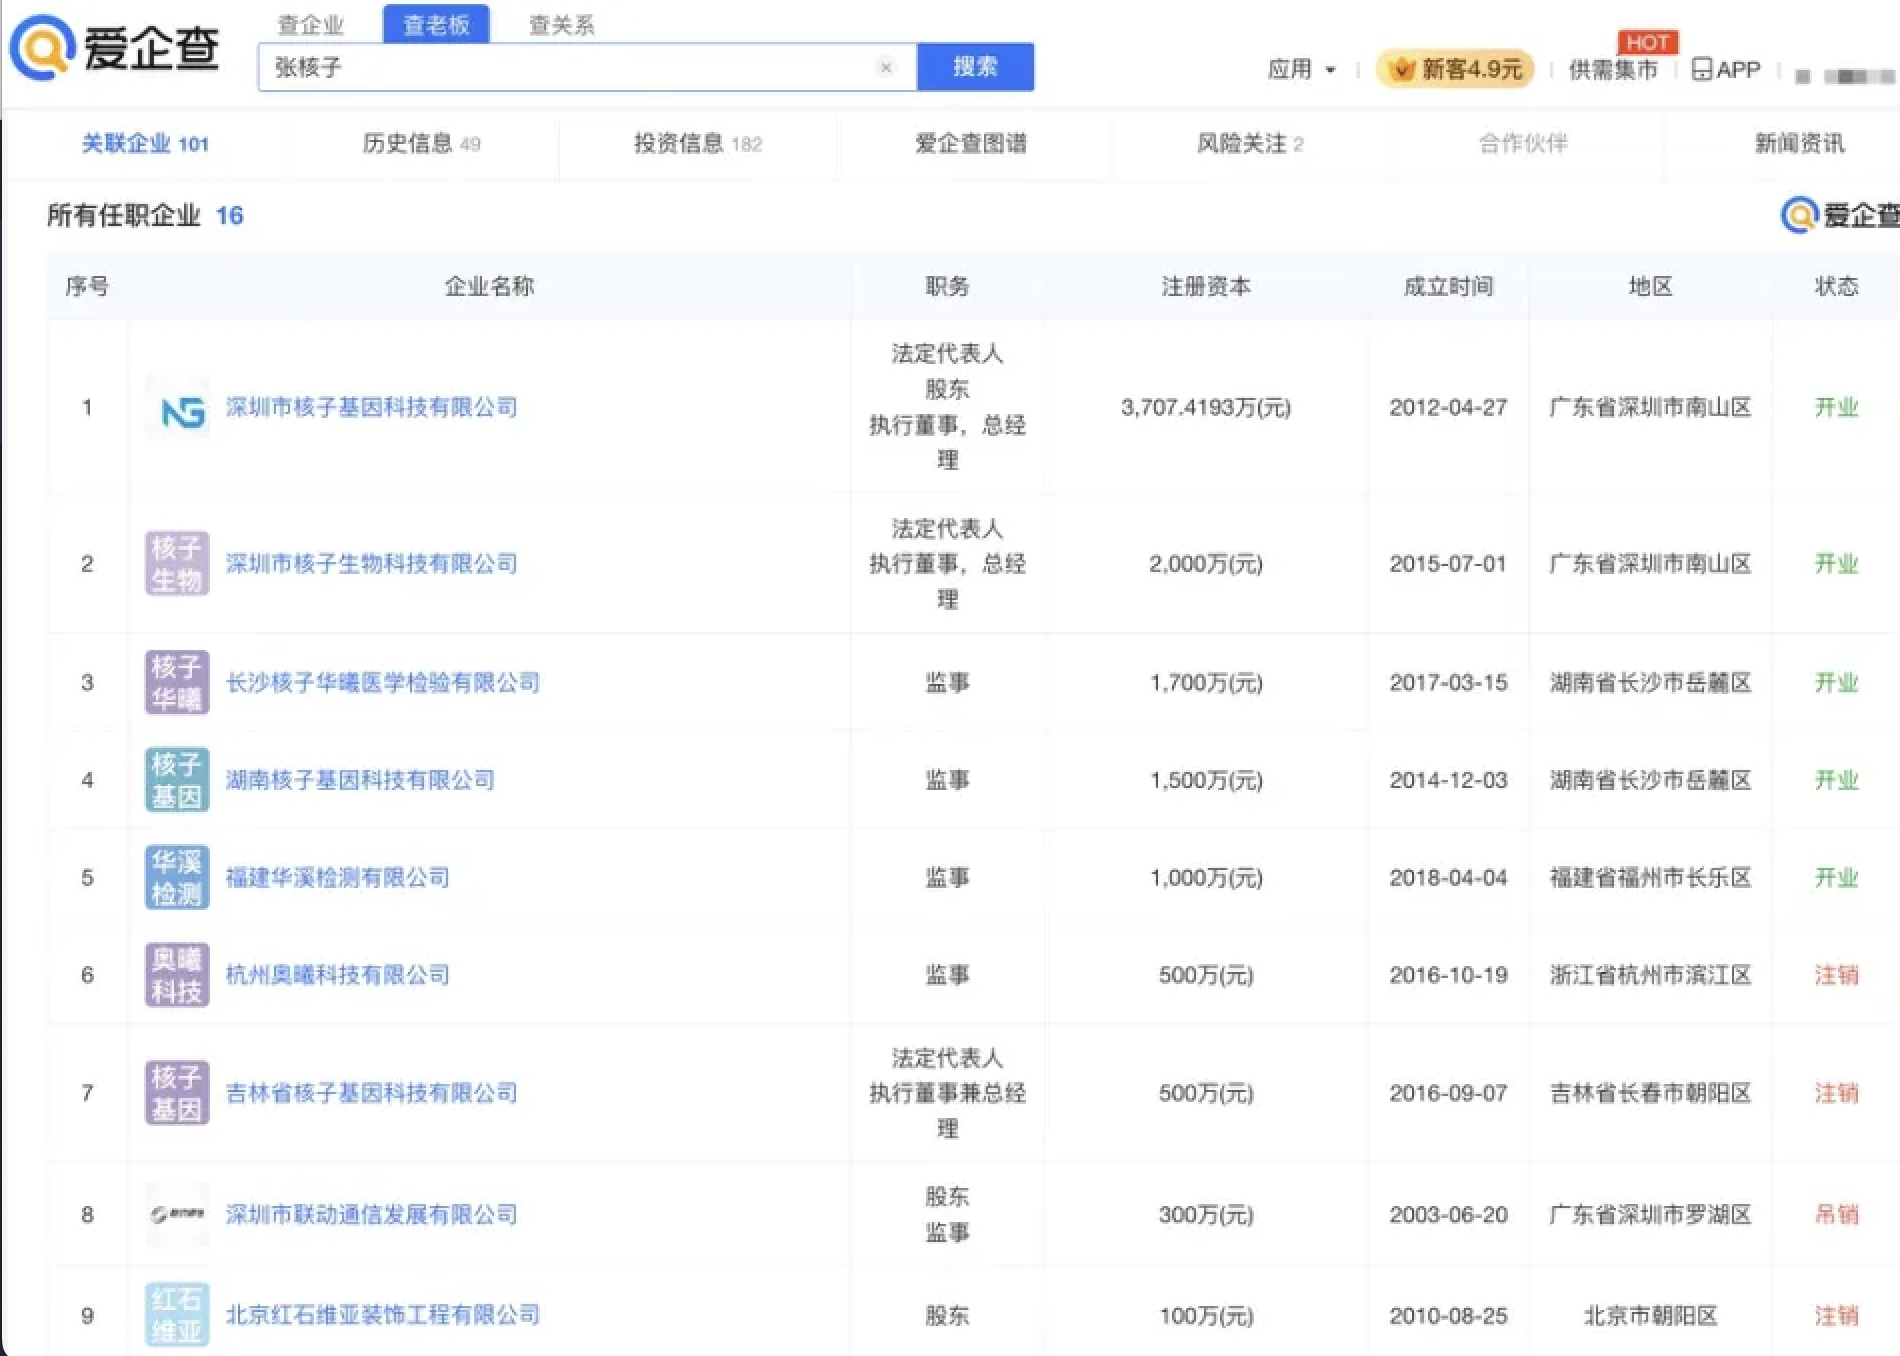Image resolution: width=1900 pixels, height=1356 pixels.
Task: Click the NG logo of 深圳市核子基因科技有限公司
Action: [x=178, y=408]
